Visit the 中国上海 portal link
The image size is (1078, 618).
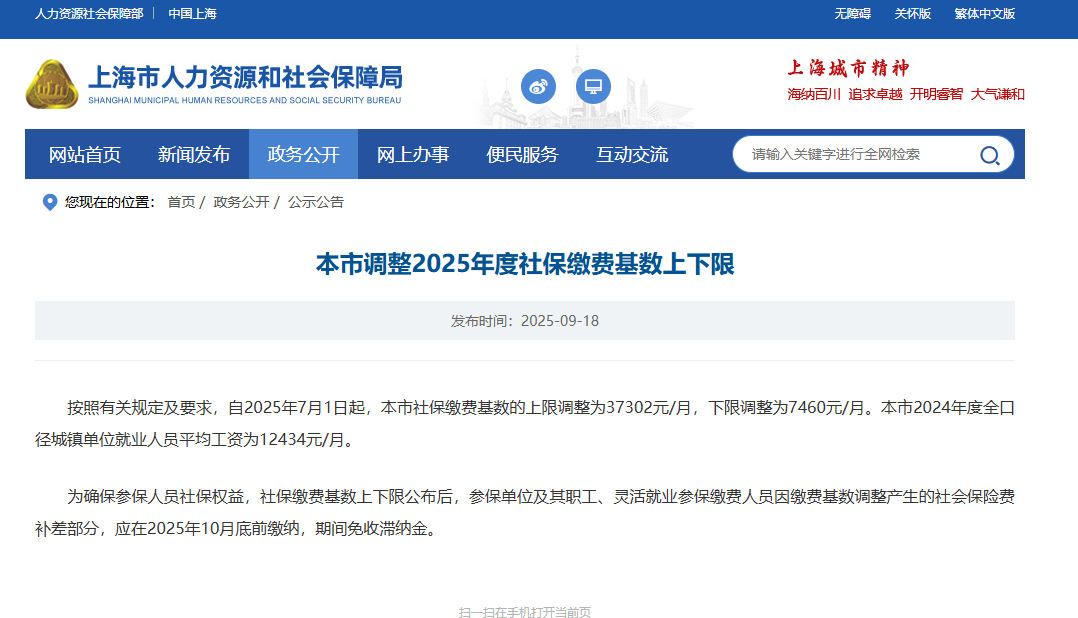pyautogui.click(x=192, y=14)
